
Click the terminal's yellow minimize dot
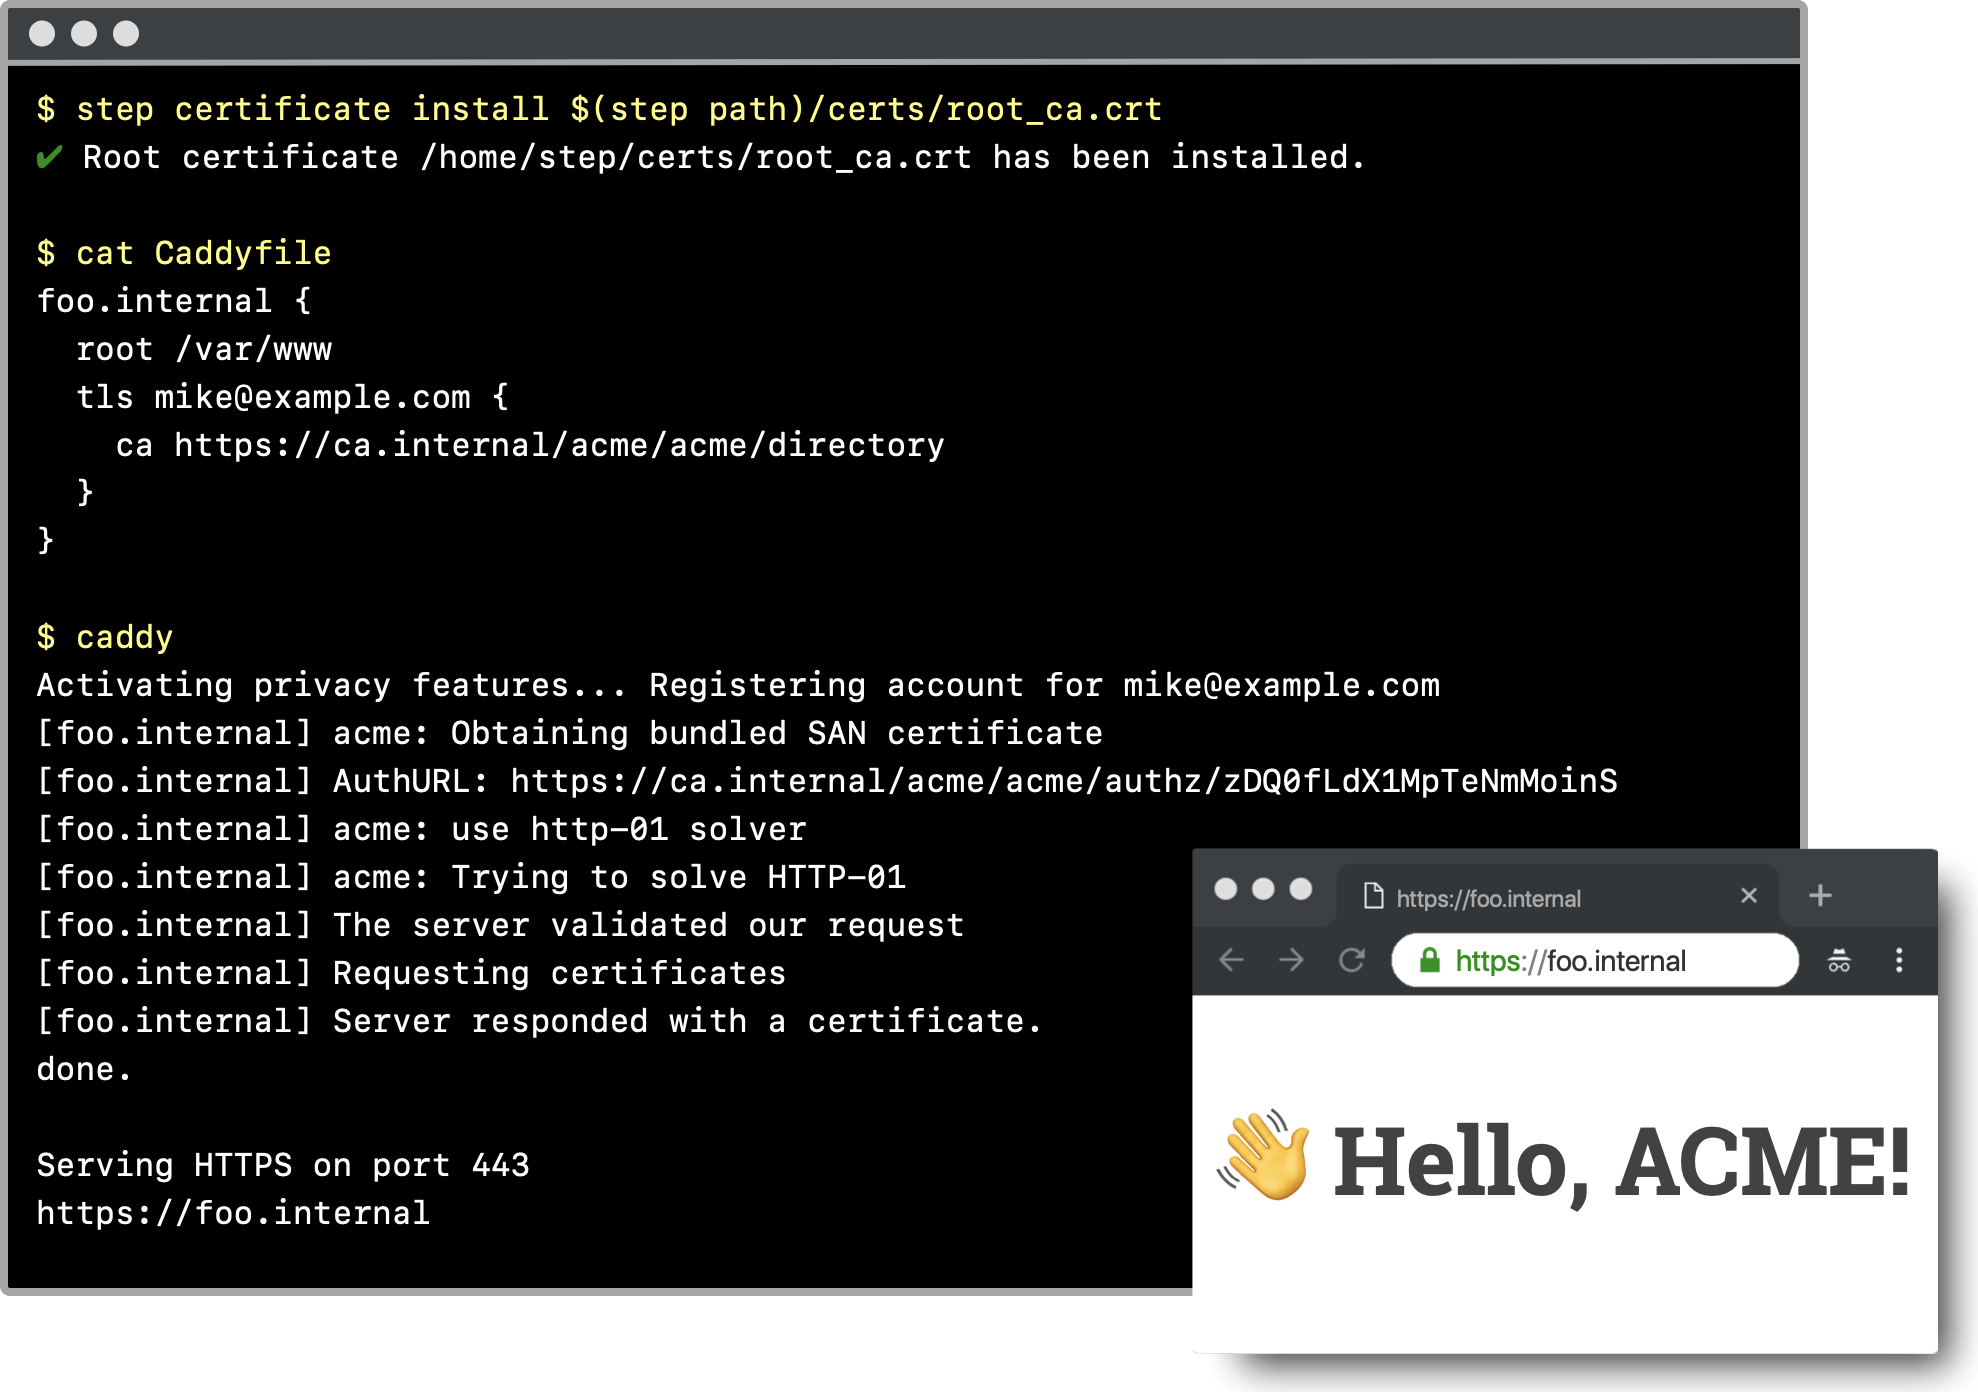(x=85, y=33)
